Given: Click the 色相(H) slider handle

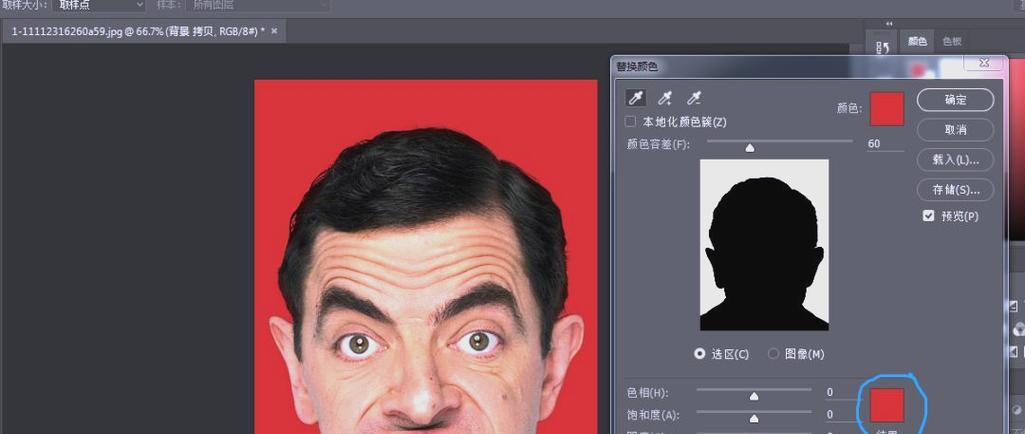Looking at the screenshot, I should [x=754, y=397].
